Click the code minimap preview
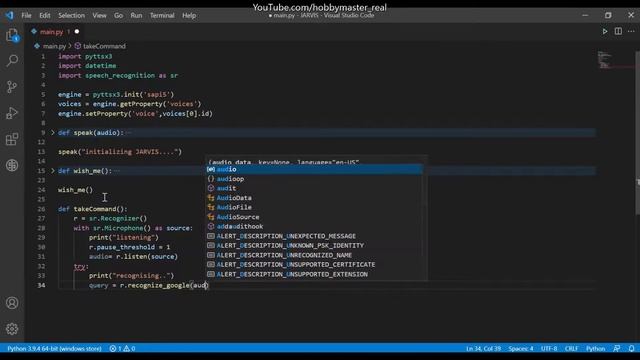 coord(604,60)
